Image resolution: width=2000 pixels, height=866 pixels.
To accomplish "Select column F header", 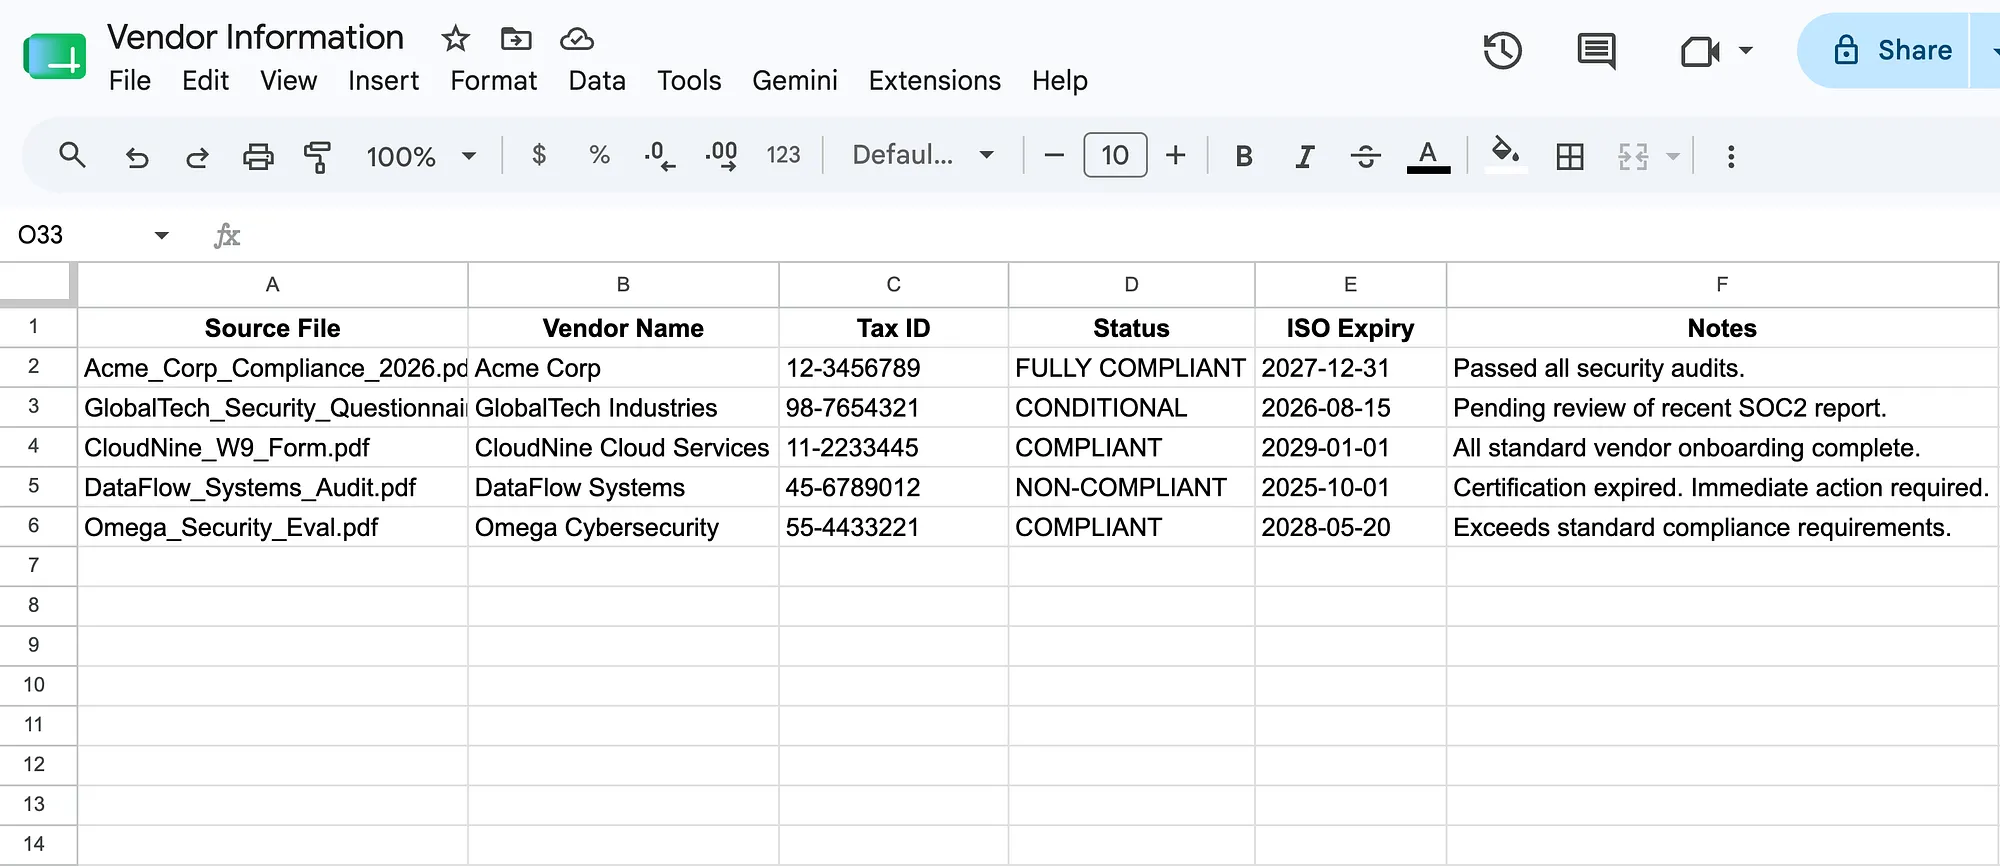I will (x=1722, y=285).
